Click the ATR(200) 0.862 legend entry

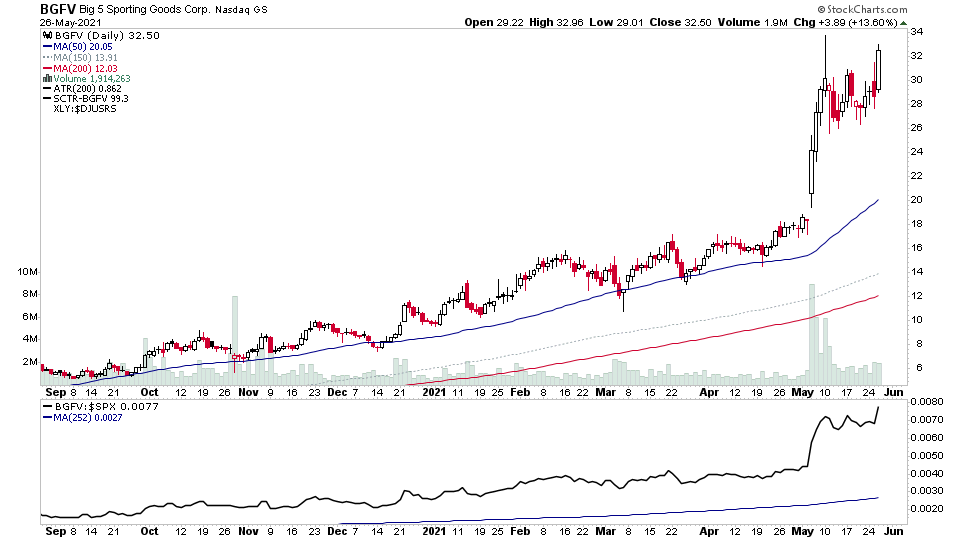coord(88,89)
